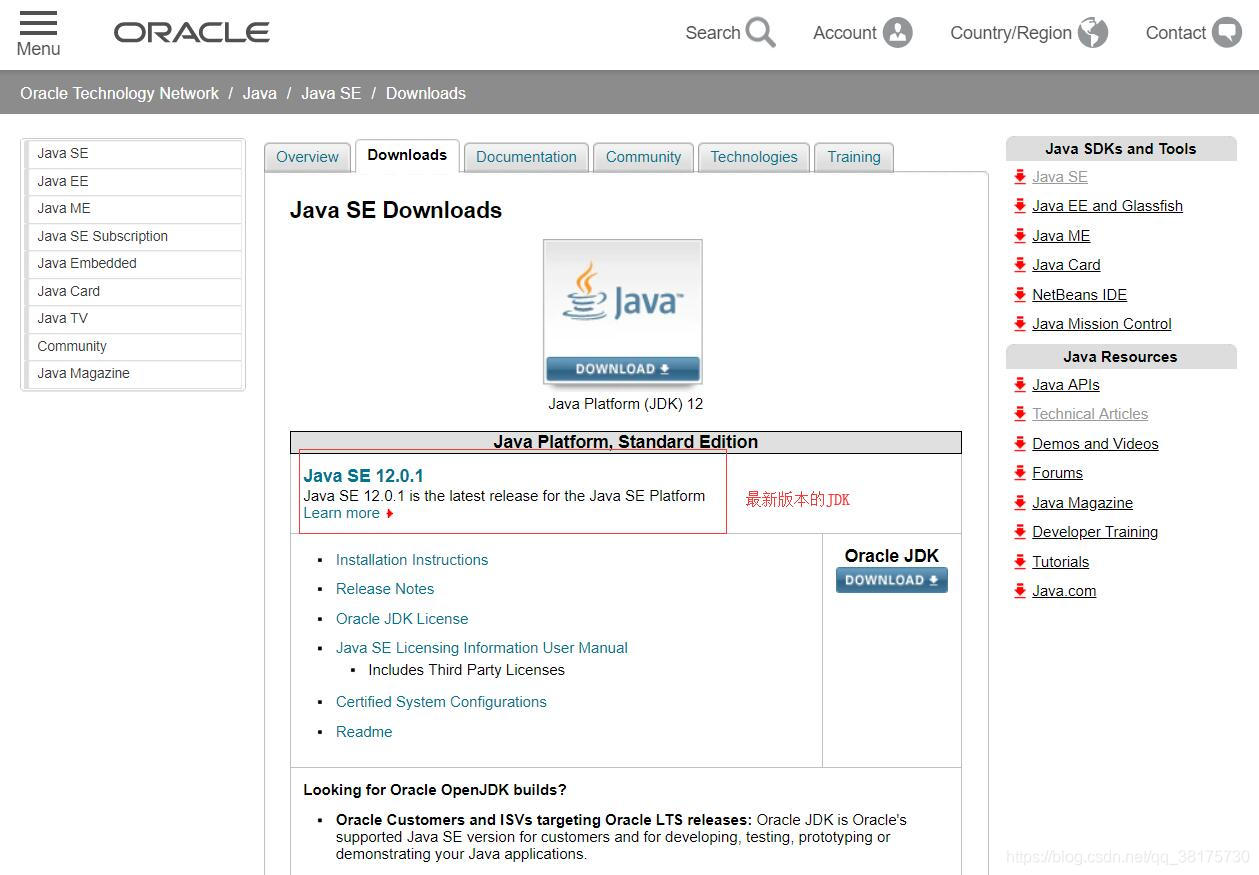Click red download icon beside Tutorials
Viewport: 1259px width, 875px height.
click(1020, 562)
